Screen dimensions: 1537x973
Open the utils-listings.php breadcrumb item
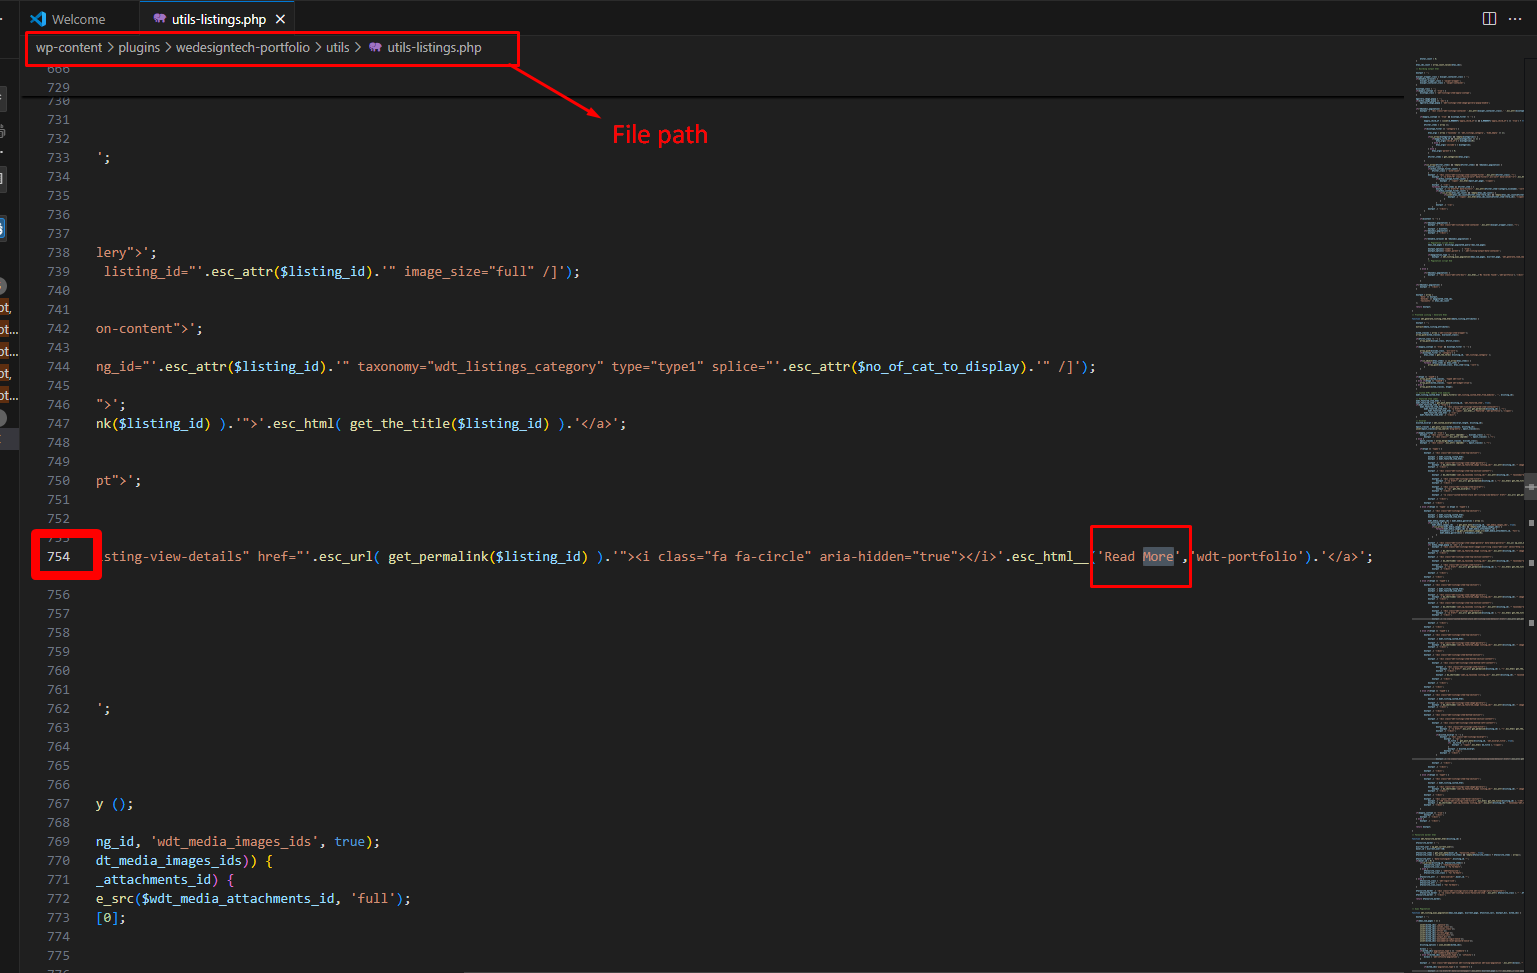[434, 47]
